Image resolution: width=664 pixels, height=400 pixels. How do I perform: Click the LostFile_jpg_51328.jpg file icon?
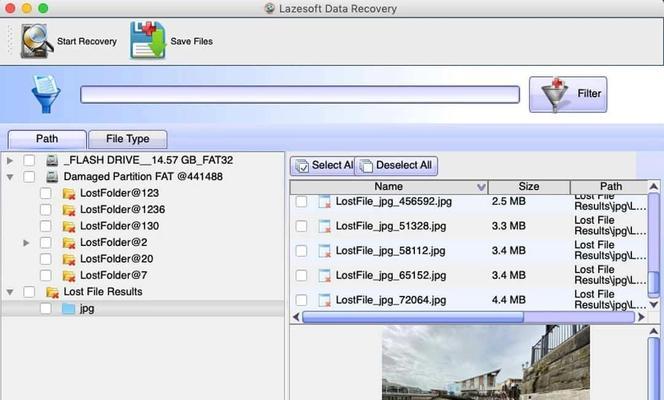[324, 226]
